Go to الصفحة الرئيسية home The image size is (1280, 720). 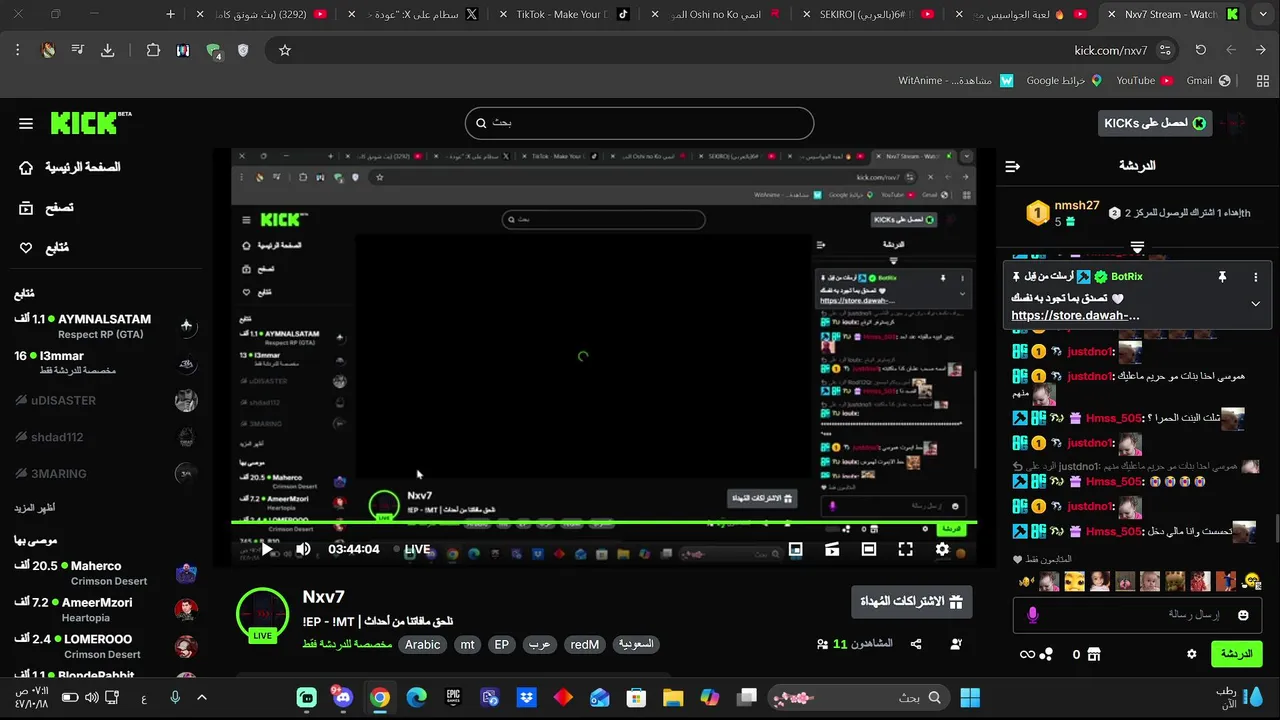click(70, 167)
